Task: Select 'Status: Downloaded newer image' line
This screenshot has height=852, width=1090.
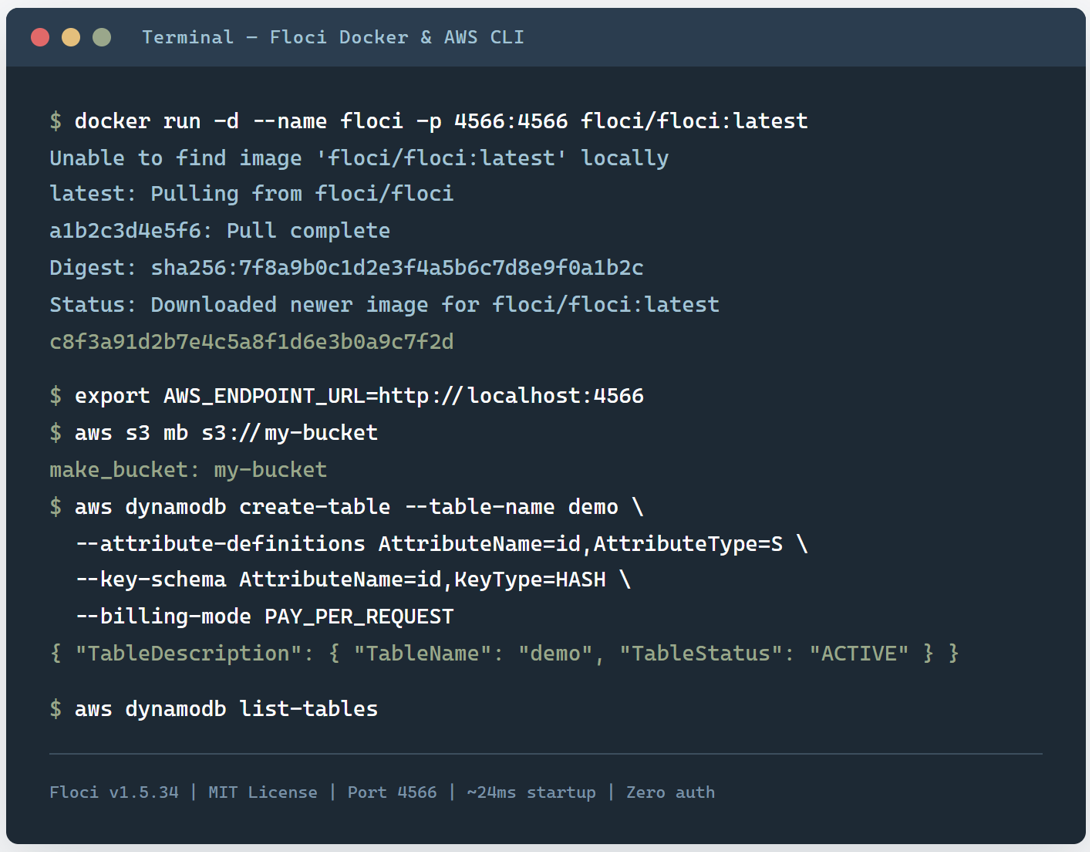Action: pyautogui.click(x=384, y=304)
